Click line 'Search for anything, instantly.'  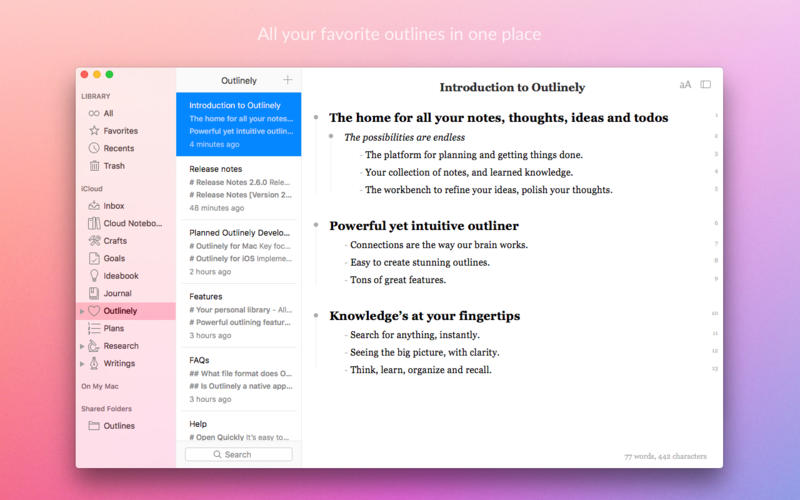coord(415,335)
